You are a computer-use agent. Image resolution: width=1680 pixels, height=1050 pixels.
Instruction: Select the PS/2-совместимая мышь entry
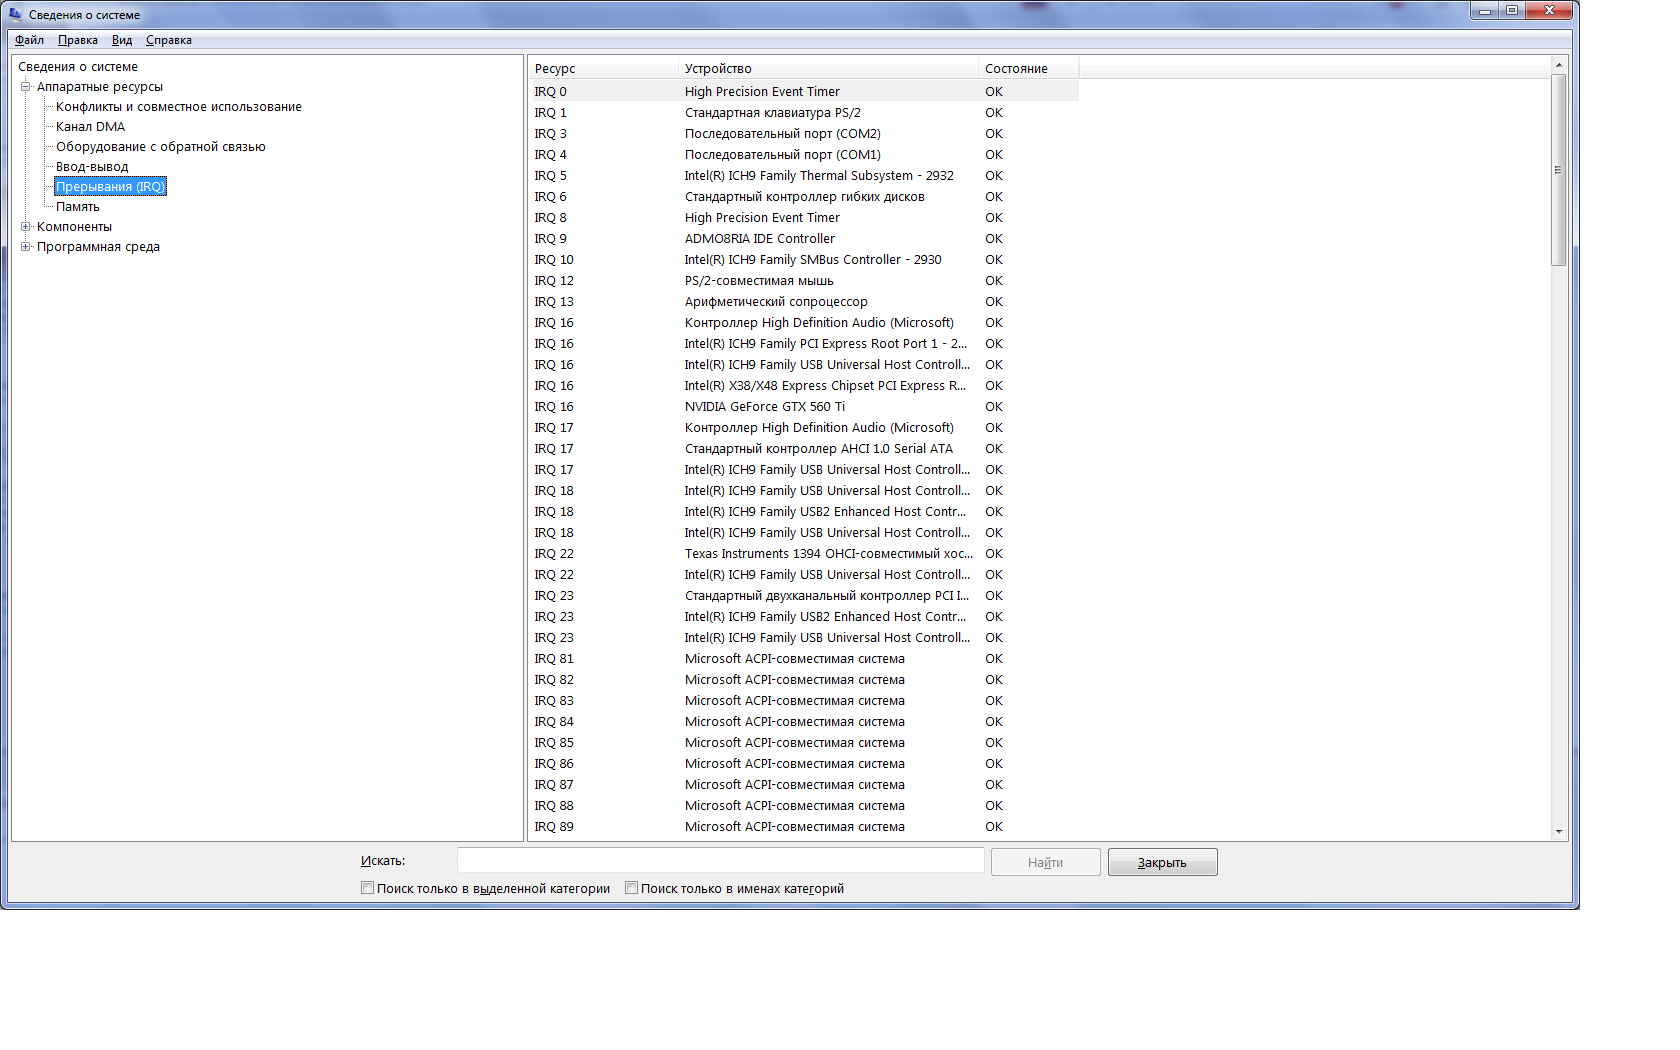tap(803, 280)
